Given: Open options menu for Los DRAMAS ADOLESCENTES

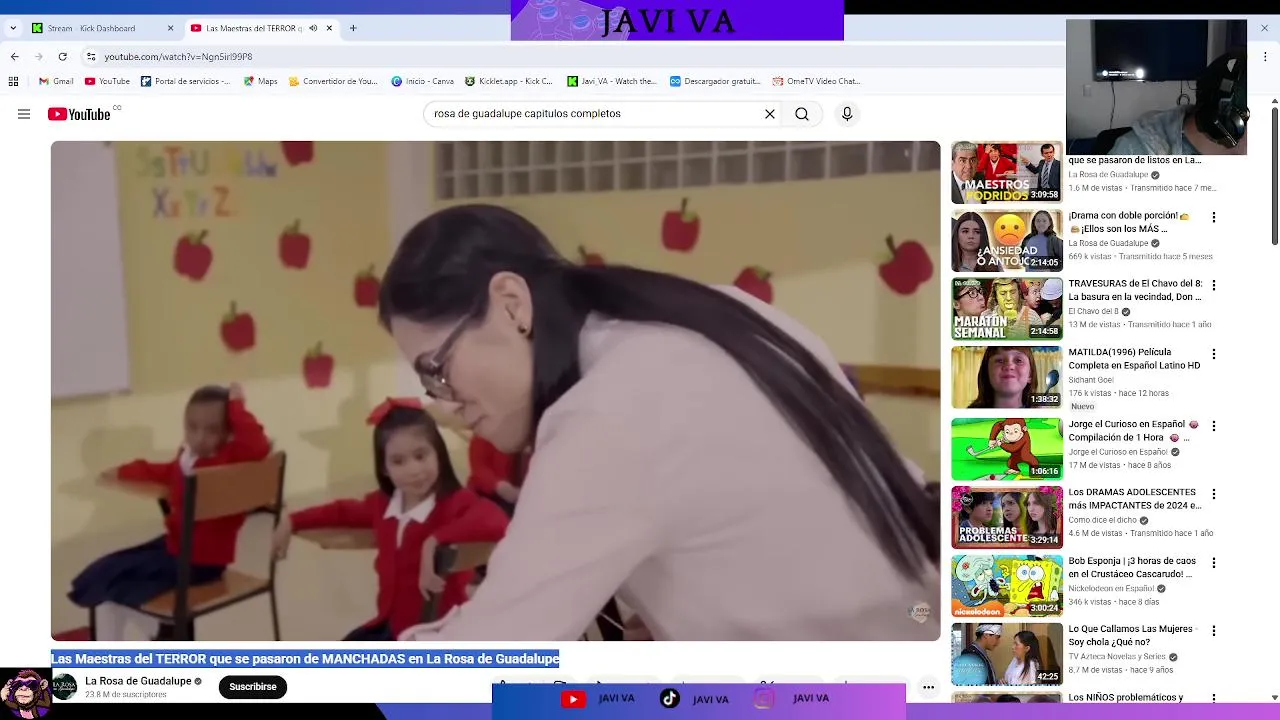Looking at the screenshot, I should tap(1214, 494).
